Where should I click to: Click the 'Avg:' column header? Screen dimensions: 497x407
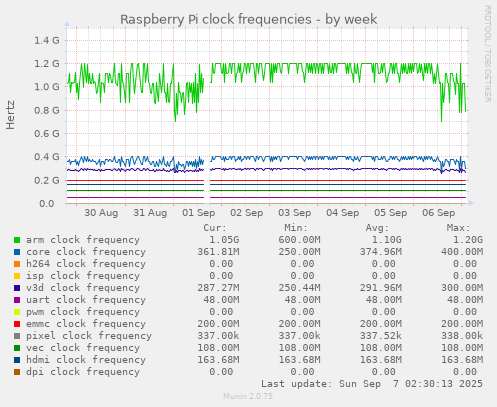pos(377,228)
